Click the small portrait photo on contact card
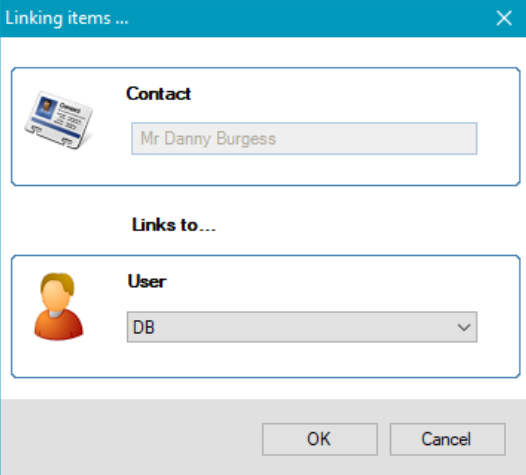This screenshot has height=475, width=526. coord(46,107)
